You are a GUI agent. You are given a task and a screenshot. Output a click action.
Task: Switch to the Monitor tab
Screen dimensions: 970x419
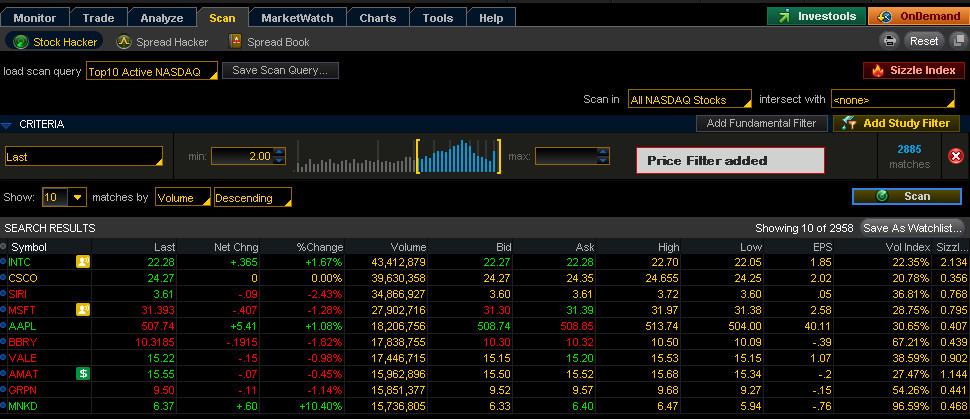(35, 18)
